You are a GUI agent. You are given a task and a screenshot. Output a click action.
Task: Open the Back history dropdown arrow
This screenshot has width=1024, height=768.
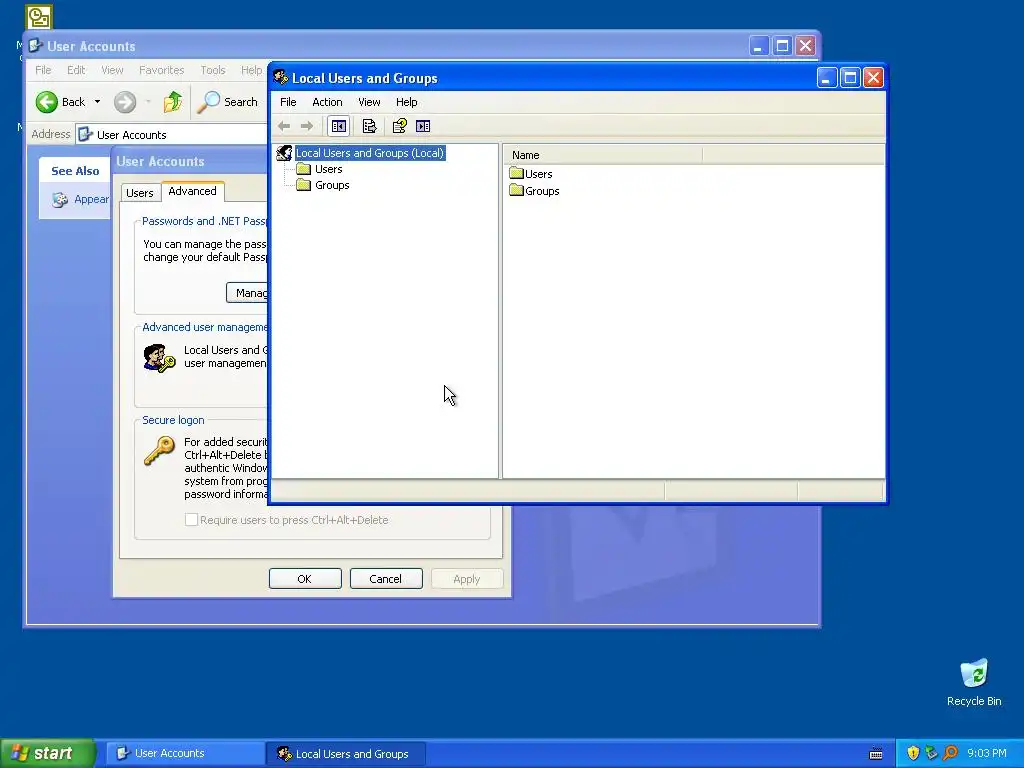pyautogui.click(x=97, y=102)
